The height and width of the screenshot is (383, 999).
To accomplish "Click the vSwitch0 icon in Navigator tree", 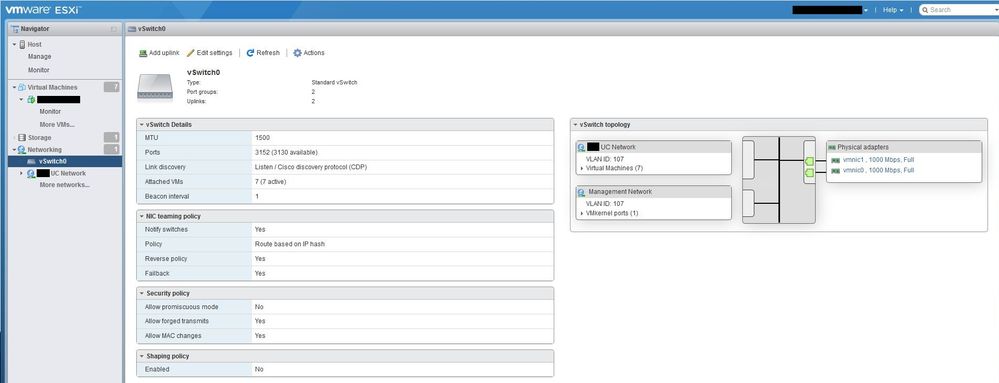I will (x=31, y=161).
